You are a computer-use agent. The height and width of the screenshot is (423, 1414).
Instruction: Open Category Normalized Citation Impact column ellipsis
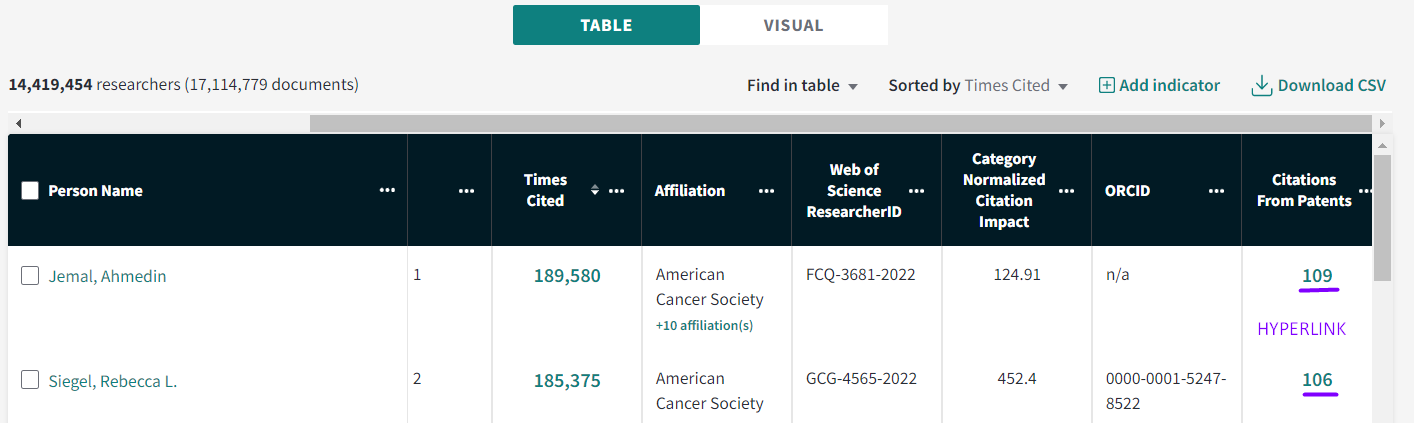1067,190
